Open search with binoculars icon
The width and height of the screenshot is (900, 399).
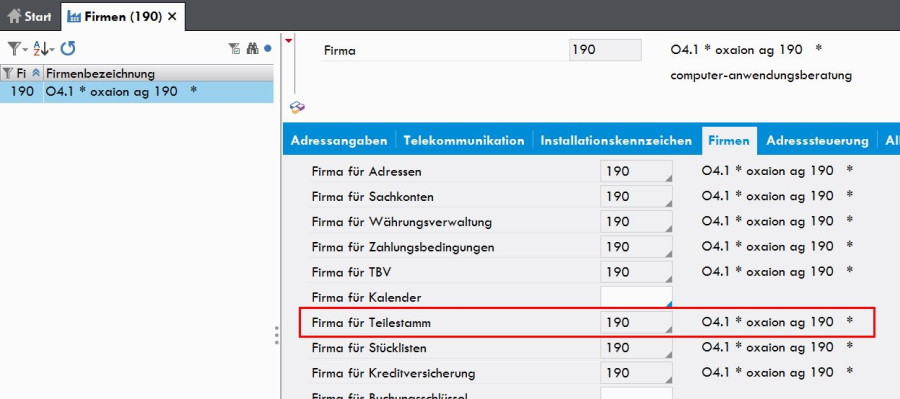[253, 49]
